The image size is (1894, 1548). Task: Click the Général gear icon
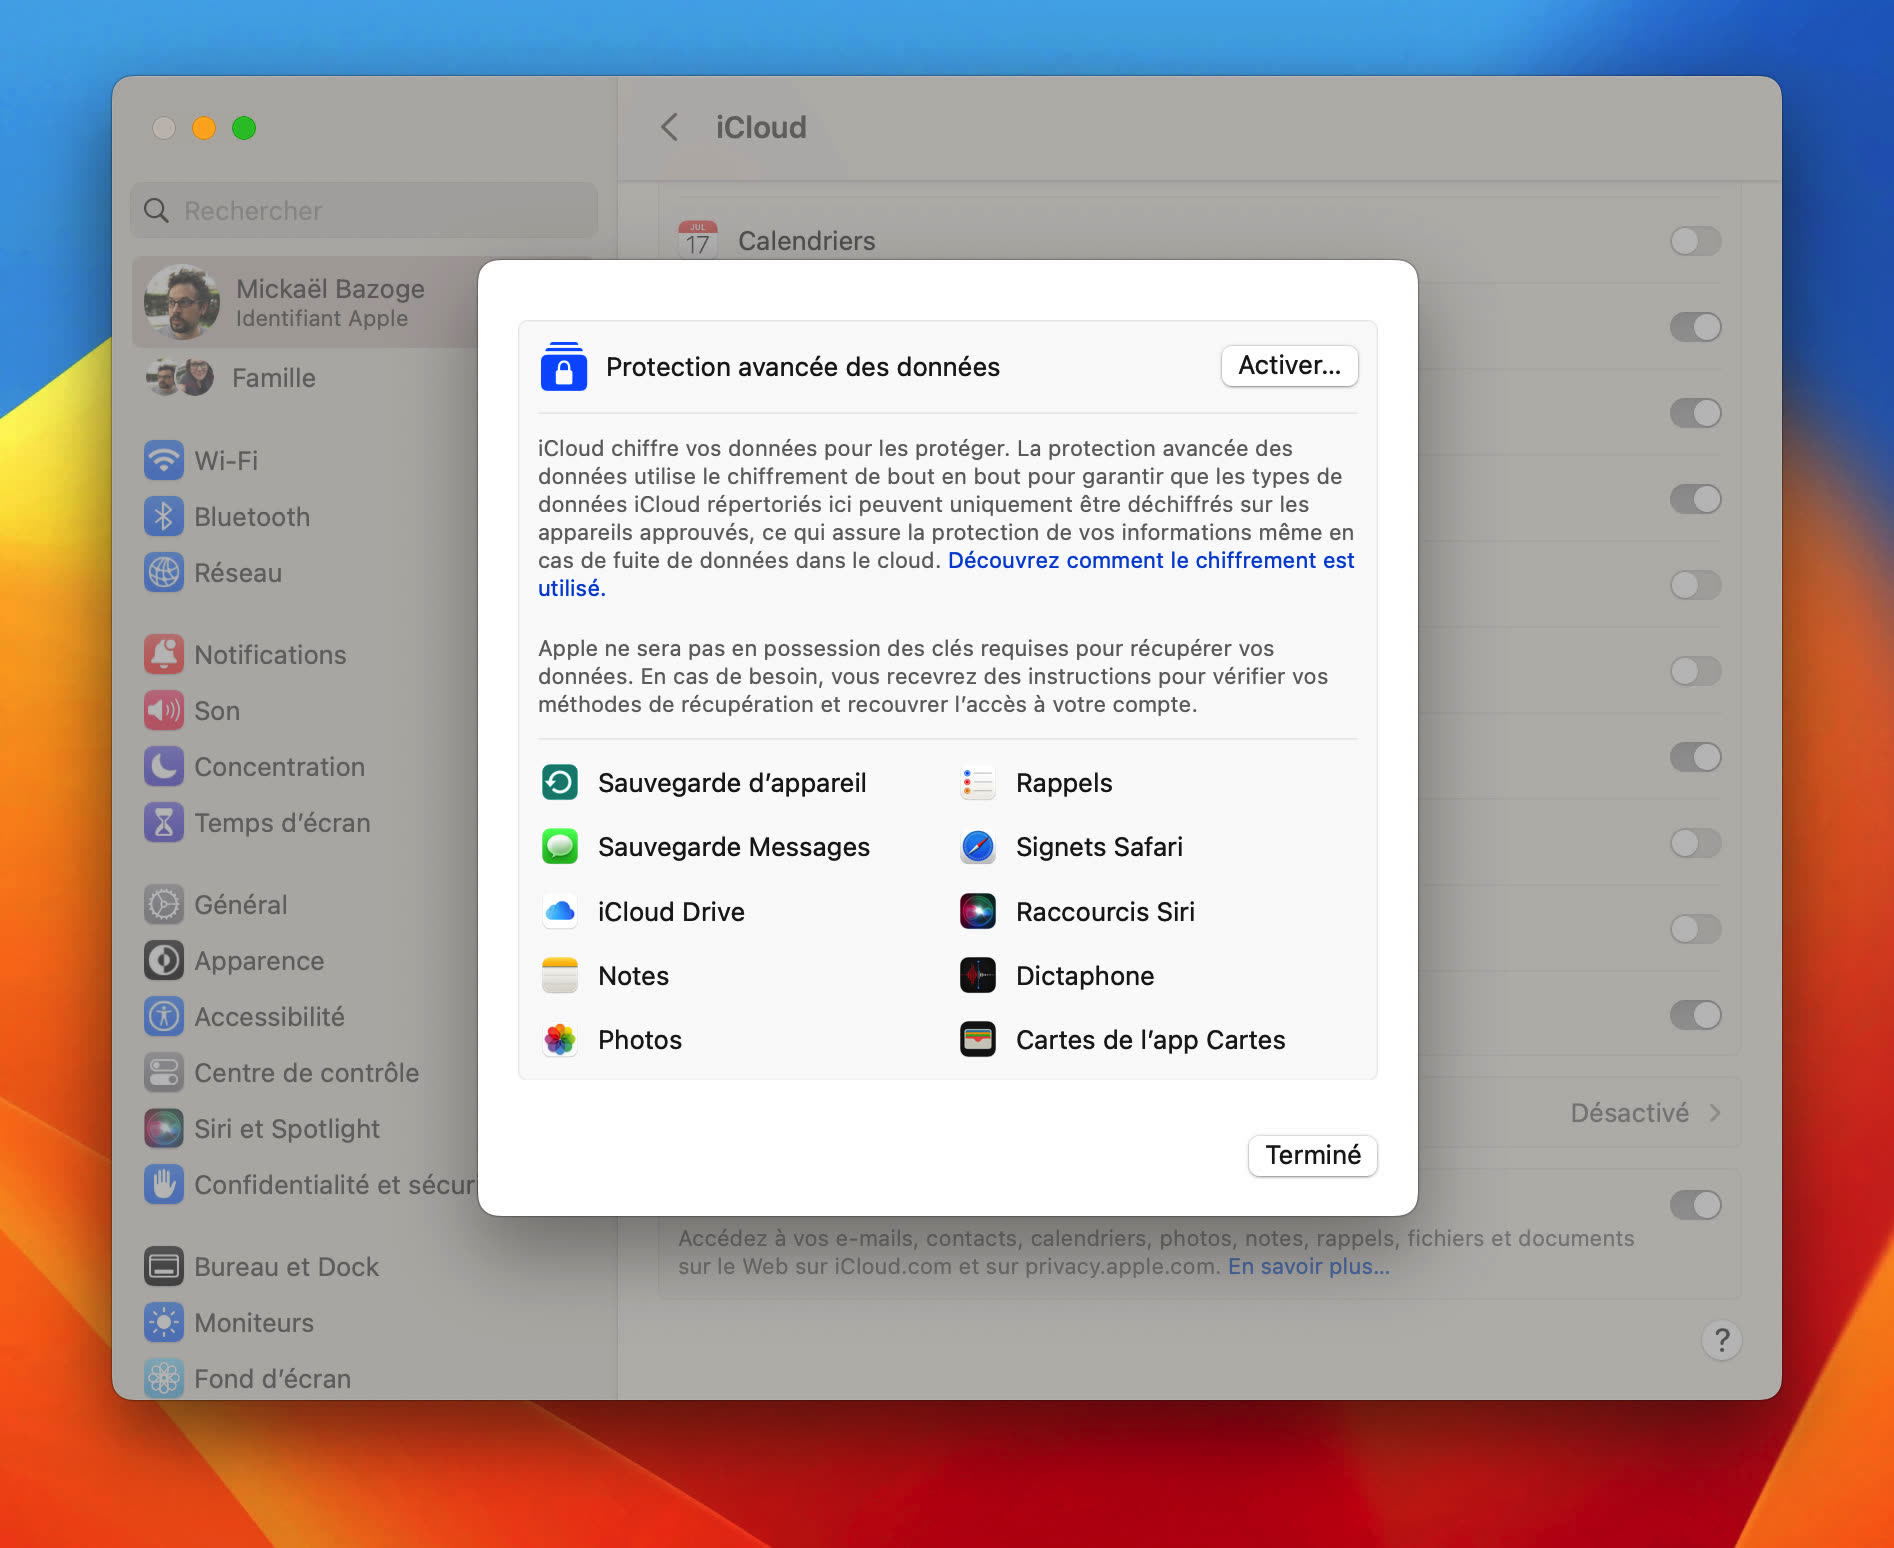pyautogui.click(x=164, y=904)
